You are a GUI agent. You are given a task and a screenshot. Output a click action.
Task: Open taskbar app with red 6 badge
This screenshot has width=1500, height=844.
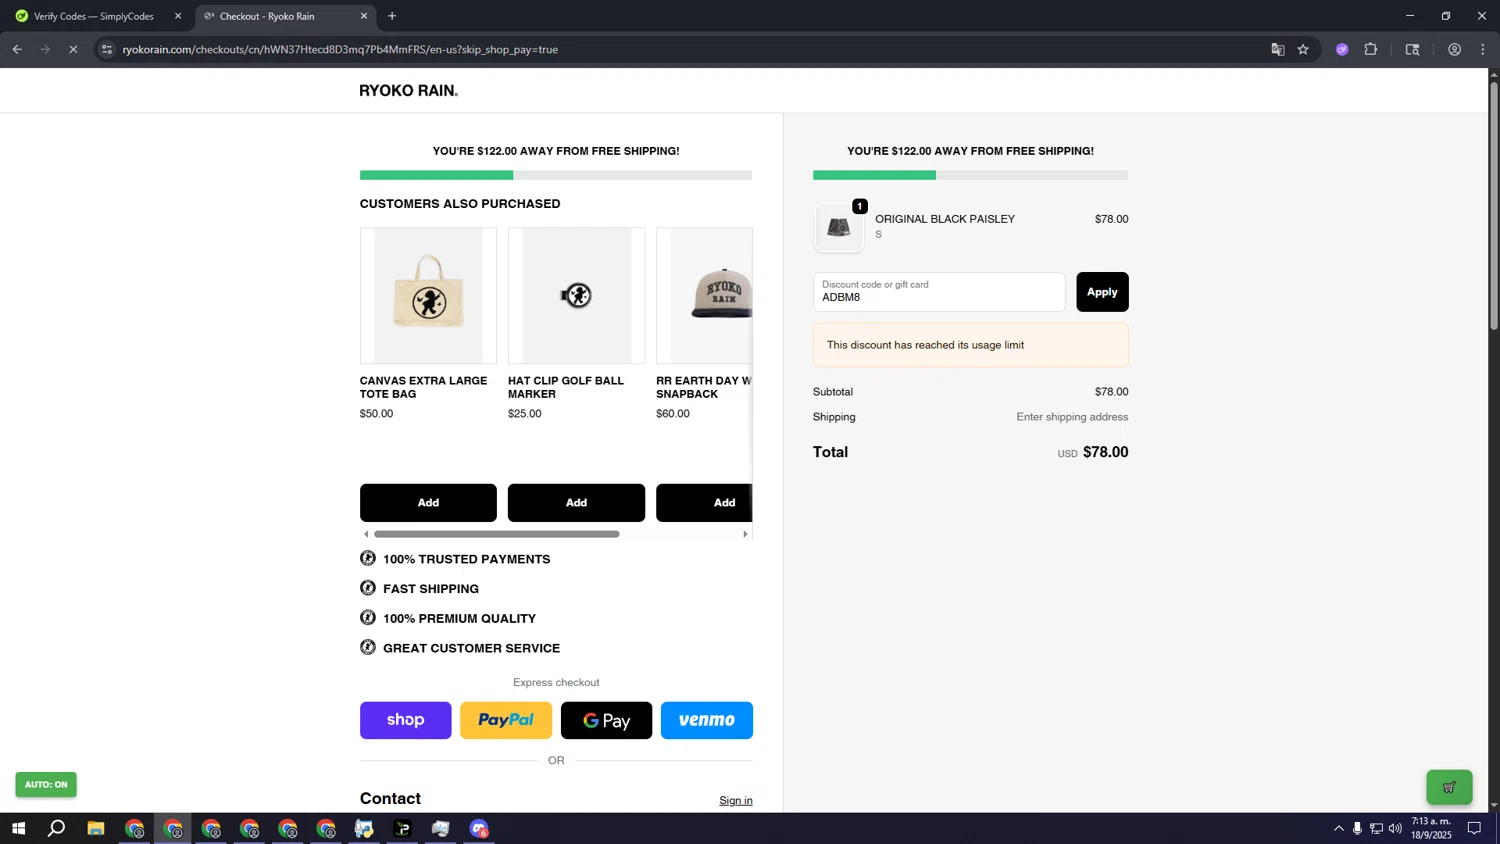[x=479, y=829]
